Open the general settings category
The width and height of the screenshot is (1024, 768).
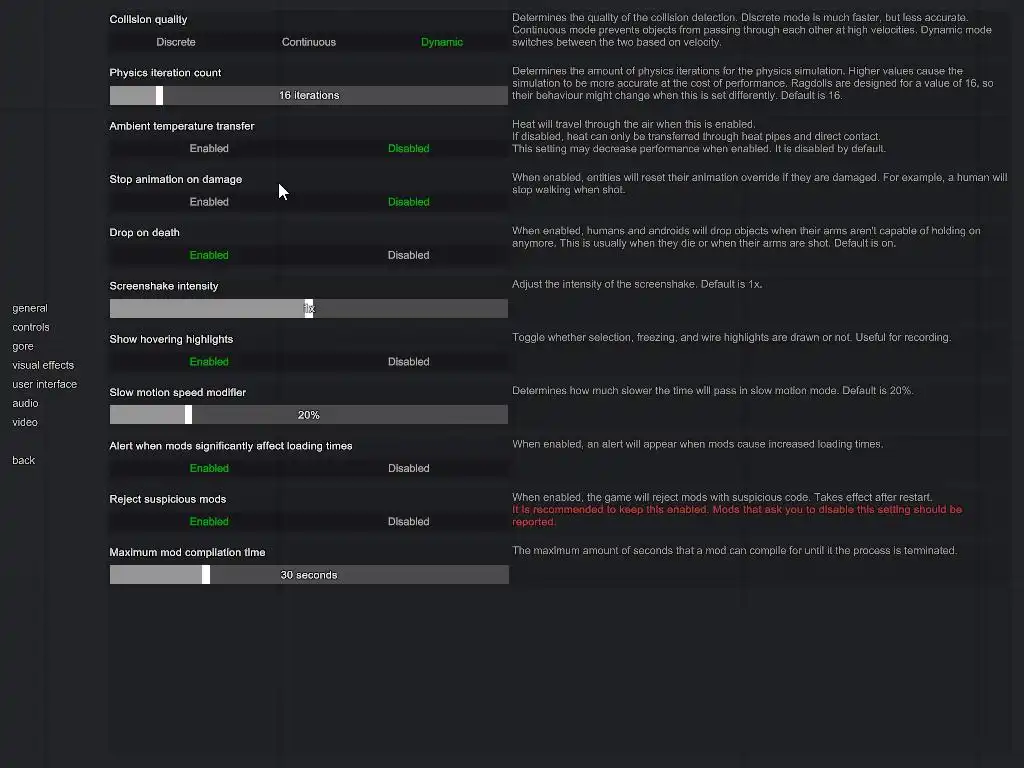click(30, 308)
